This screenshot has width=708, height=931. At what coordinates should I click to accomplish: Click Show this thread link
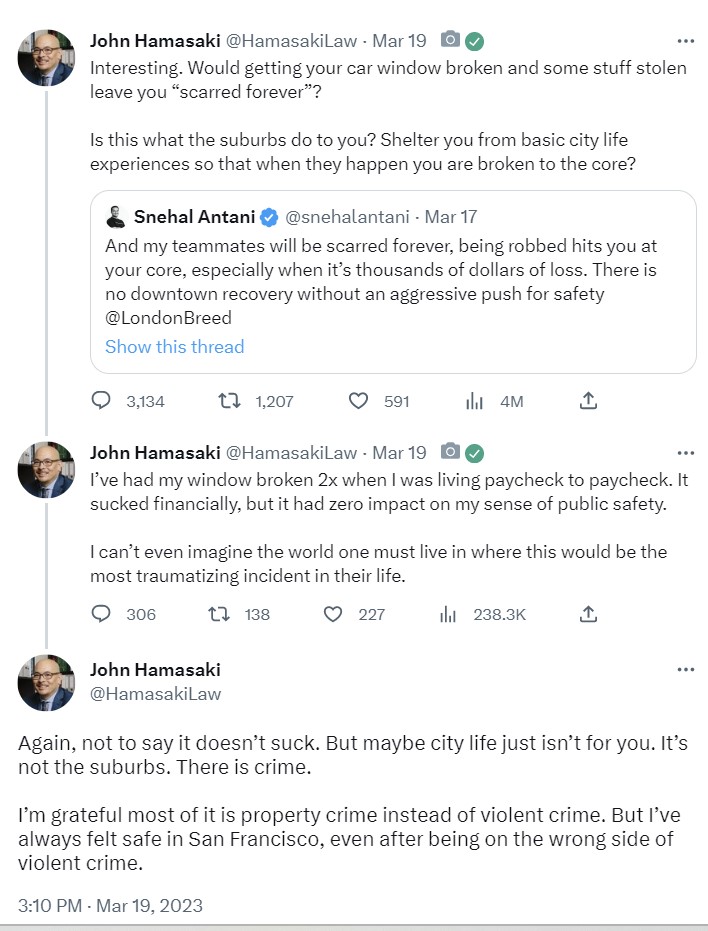point(174,347)
